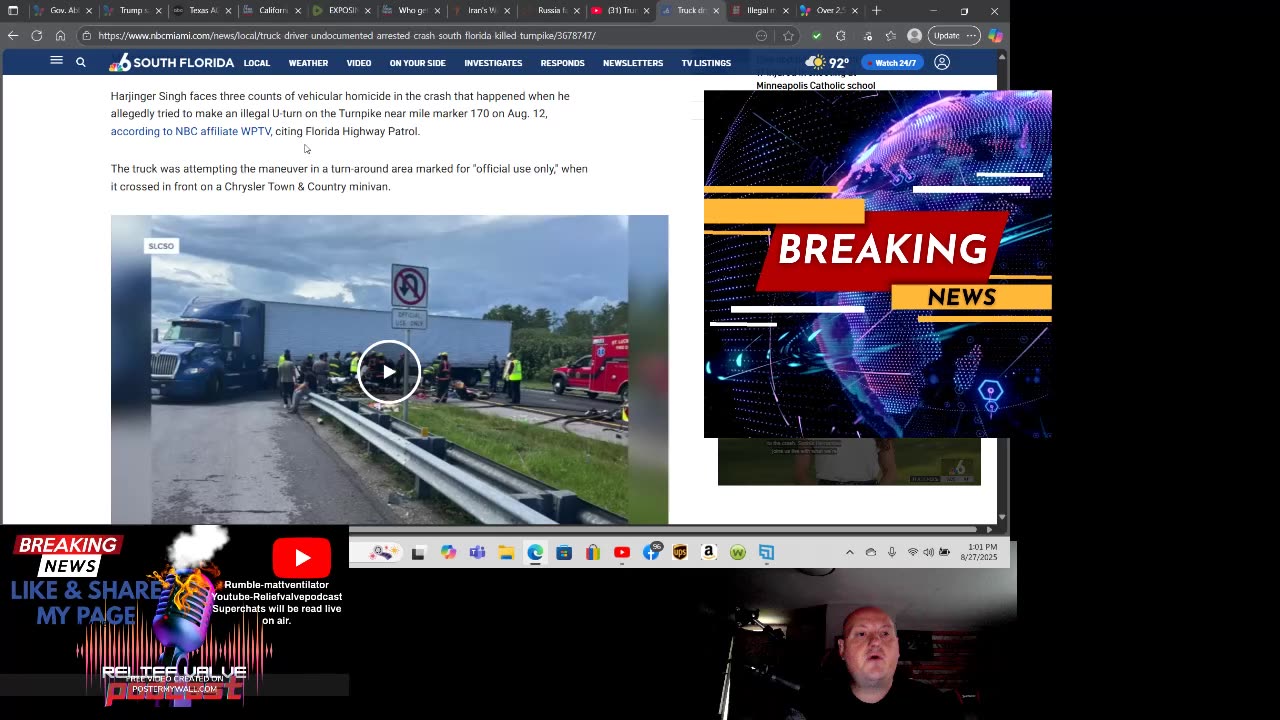Open the browser profile avatar

click(x=914, y=35)
